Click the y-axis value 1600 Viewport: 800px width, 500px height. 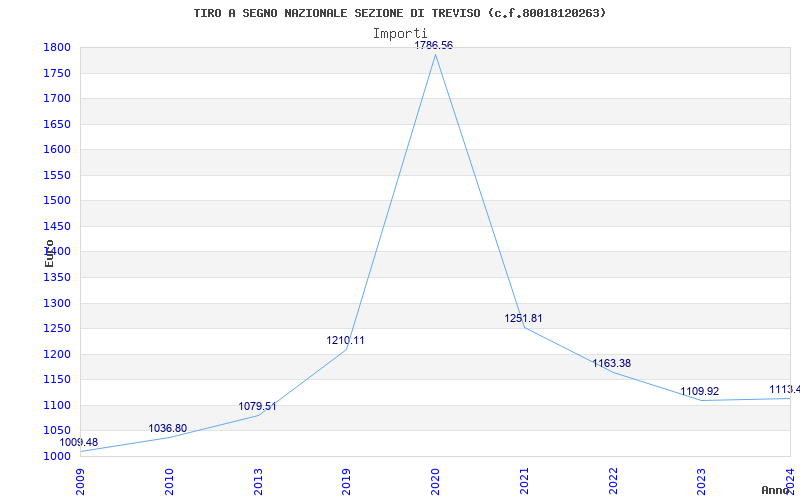pos(57,149)
